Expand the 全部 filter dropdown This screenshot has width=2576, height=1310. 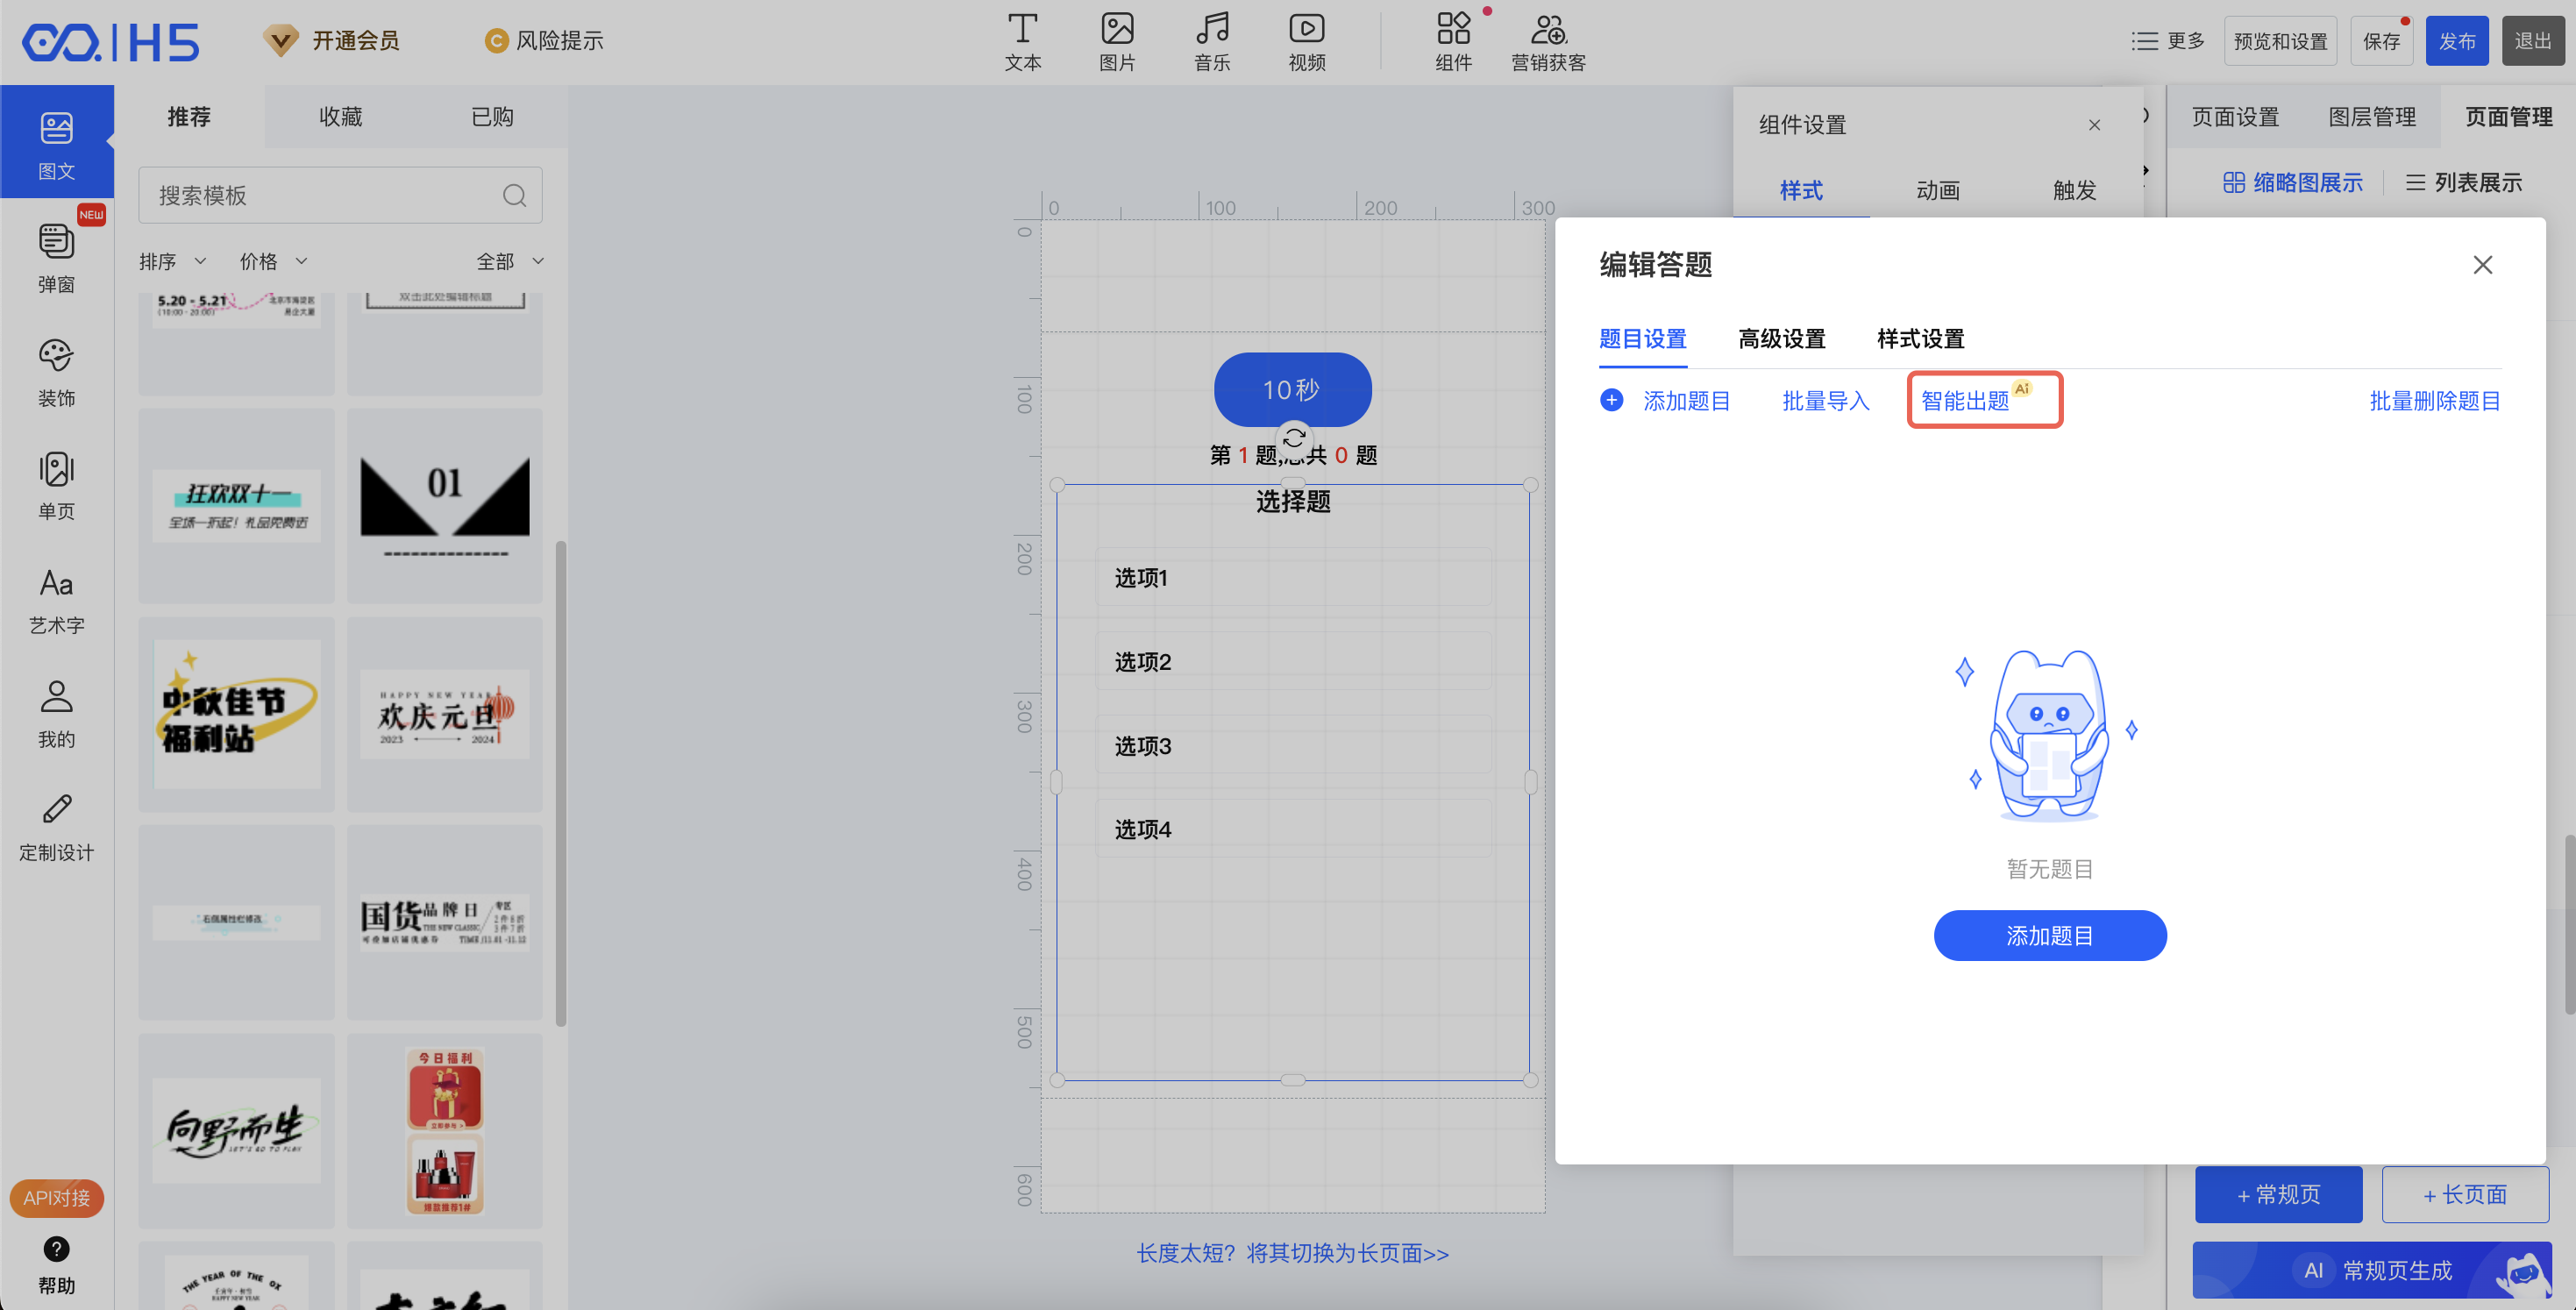point(510,261)
